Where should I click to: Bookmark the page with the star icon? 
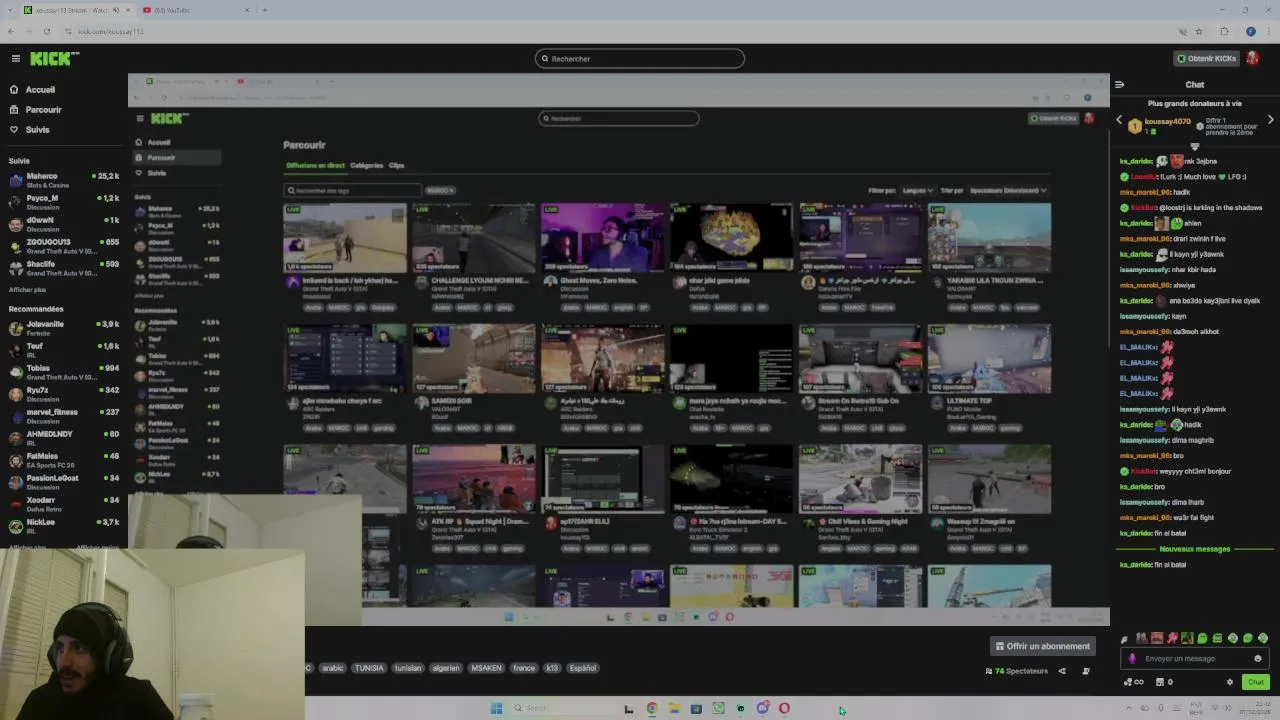1199,32
